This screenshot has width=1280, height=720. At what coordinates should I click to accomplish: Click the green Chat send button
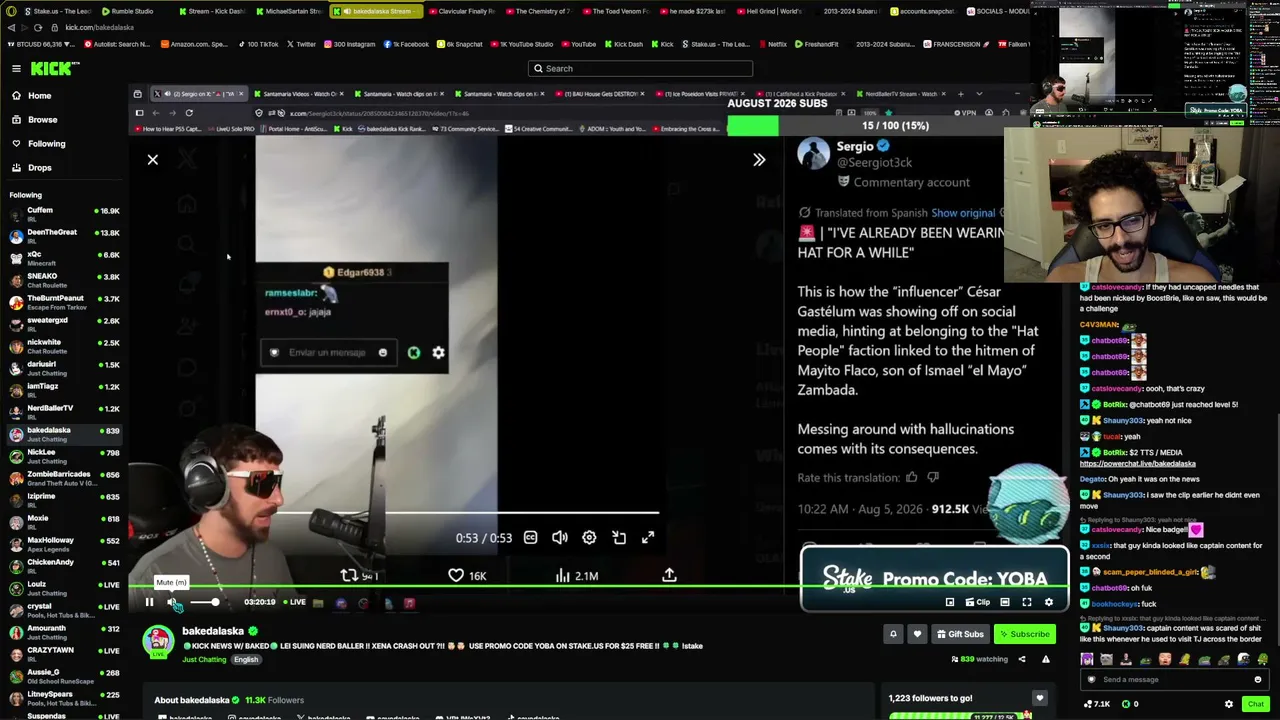[x=1255, y=704]
